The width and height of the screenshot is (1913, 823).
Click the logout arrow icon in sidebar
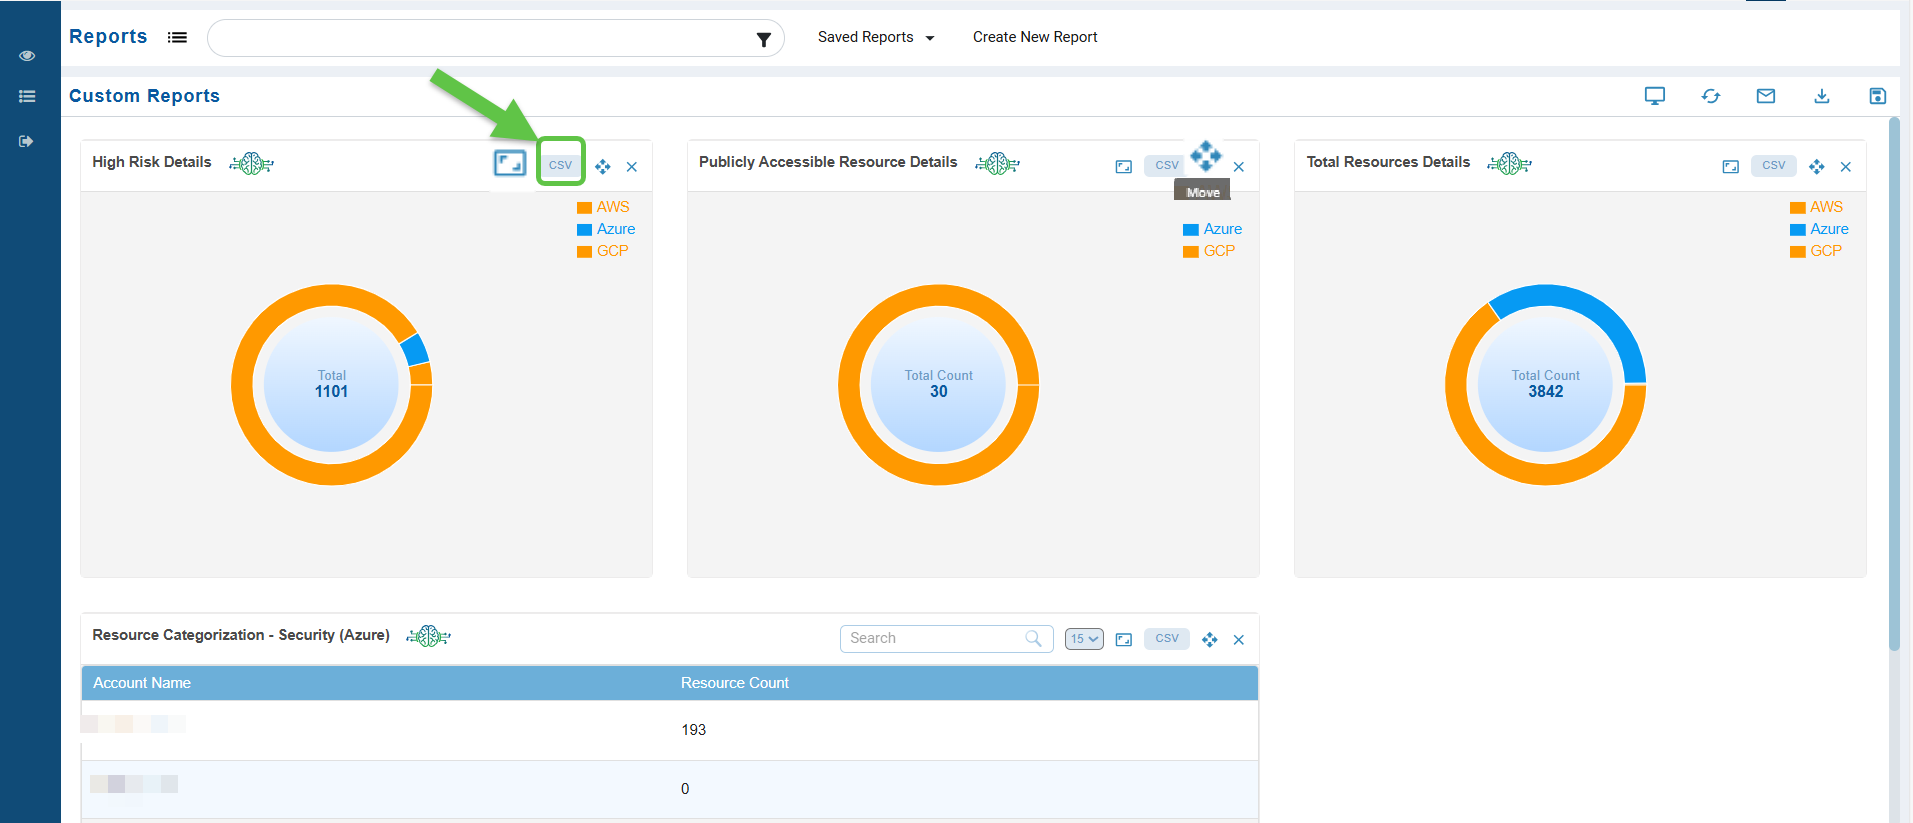27,141
